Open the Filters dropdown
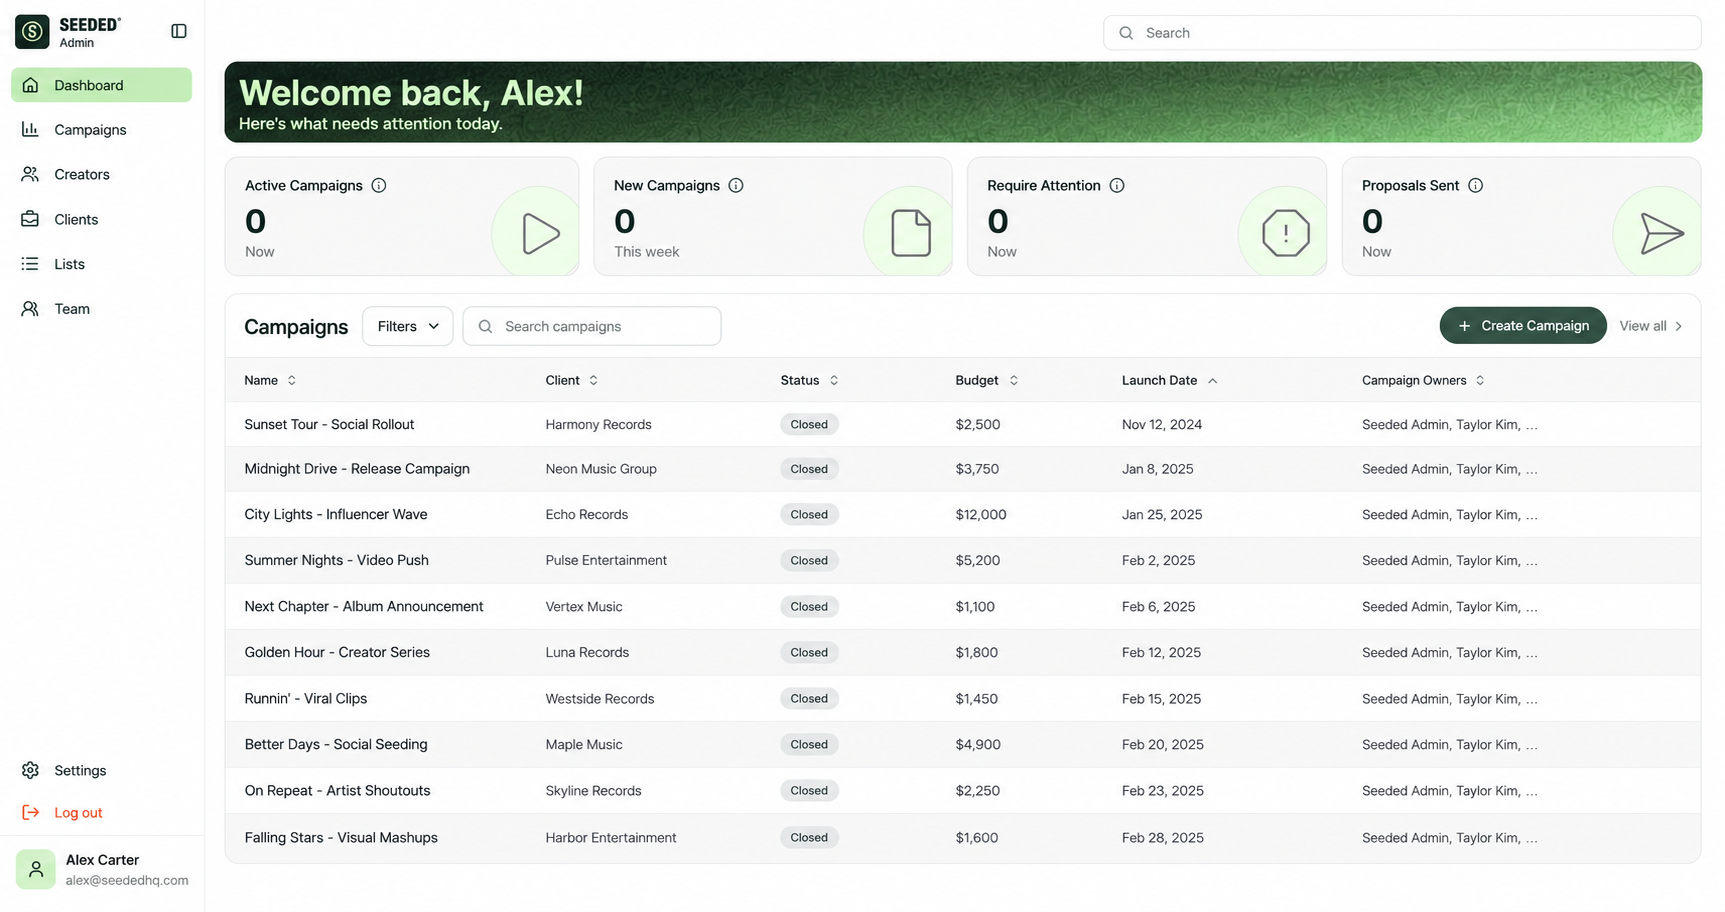 pyautogui.click(x=408, y=326)
